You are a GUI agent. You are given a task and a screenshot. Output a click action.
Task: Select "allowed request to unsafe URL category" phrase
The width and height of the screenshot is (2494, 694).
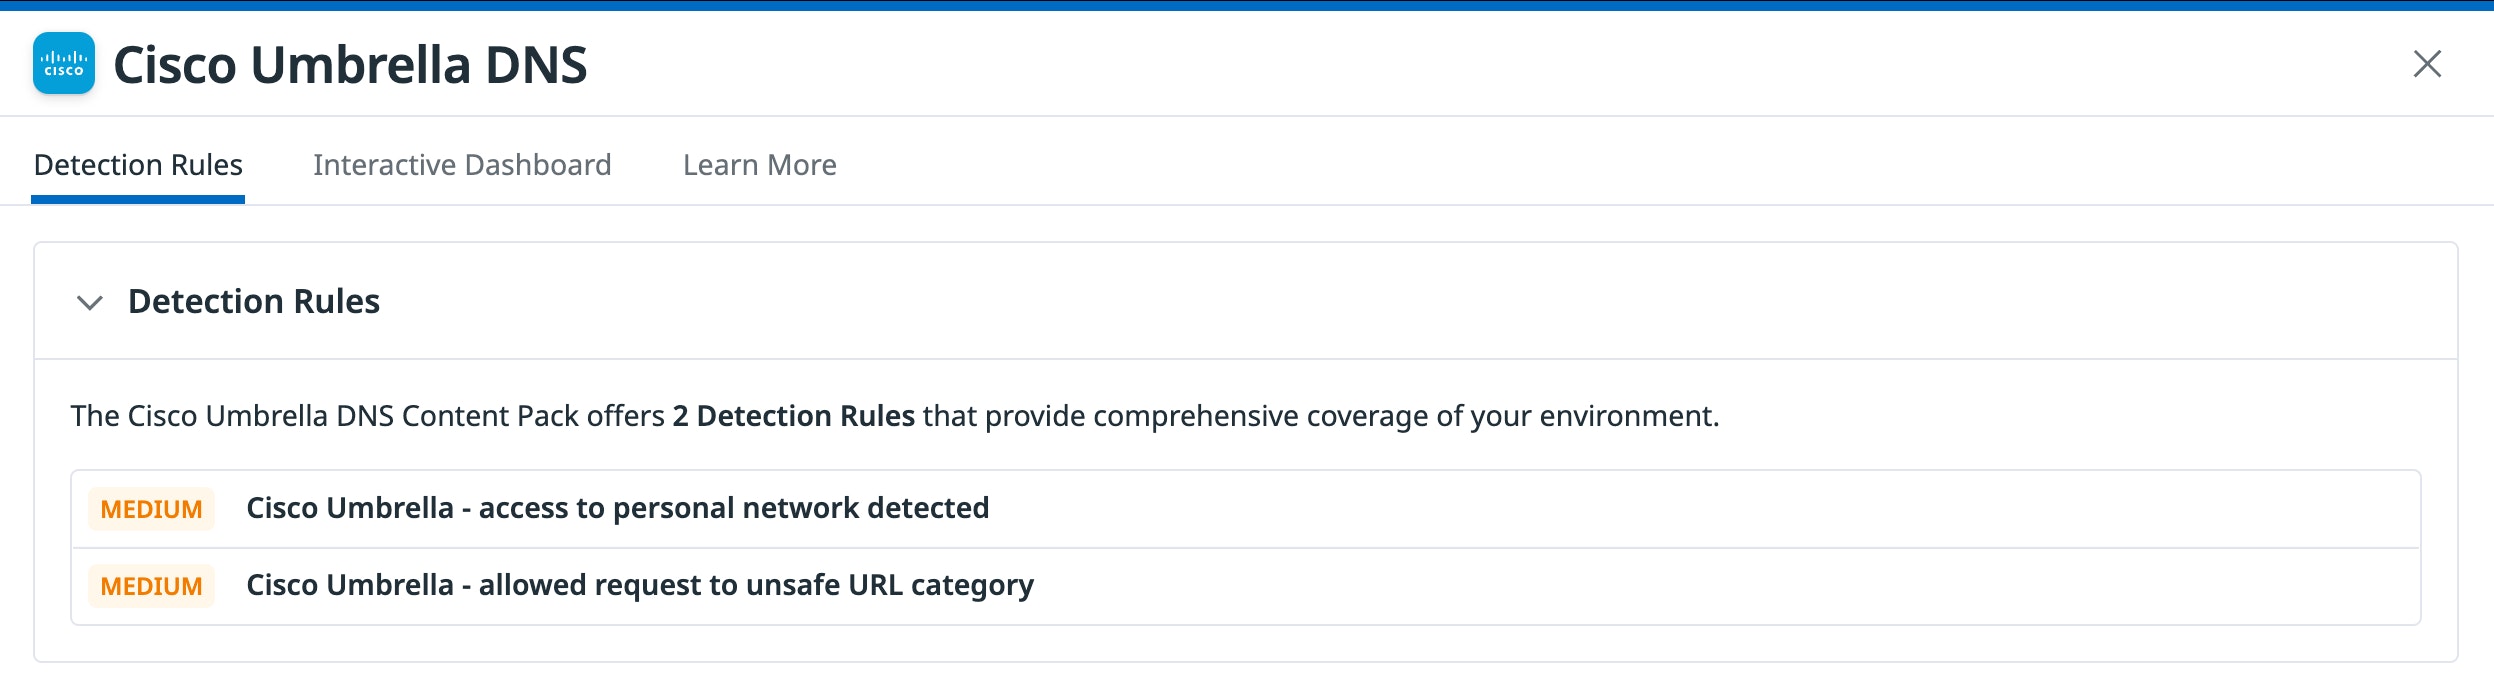click(x=756, y=586)
